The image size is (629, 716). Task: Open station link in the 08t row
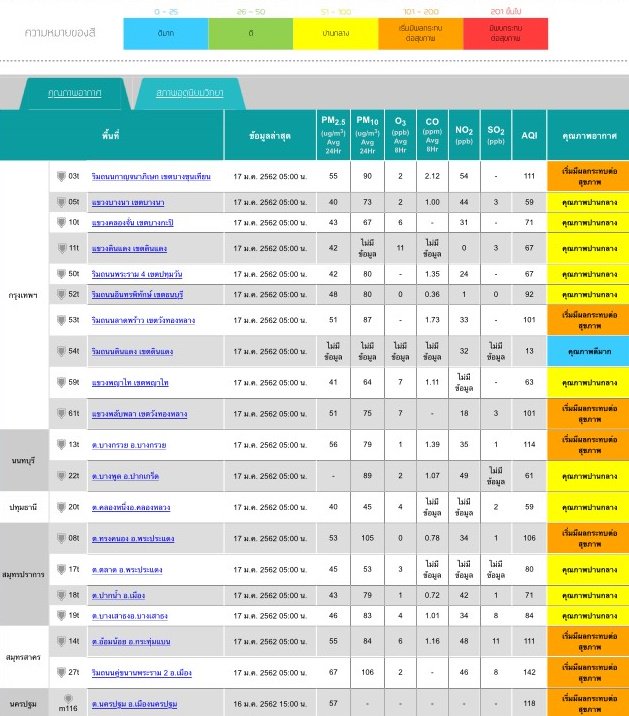pyautogui.click(x=133, y=539)
